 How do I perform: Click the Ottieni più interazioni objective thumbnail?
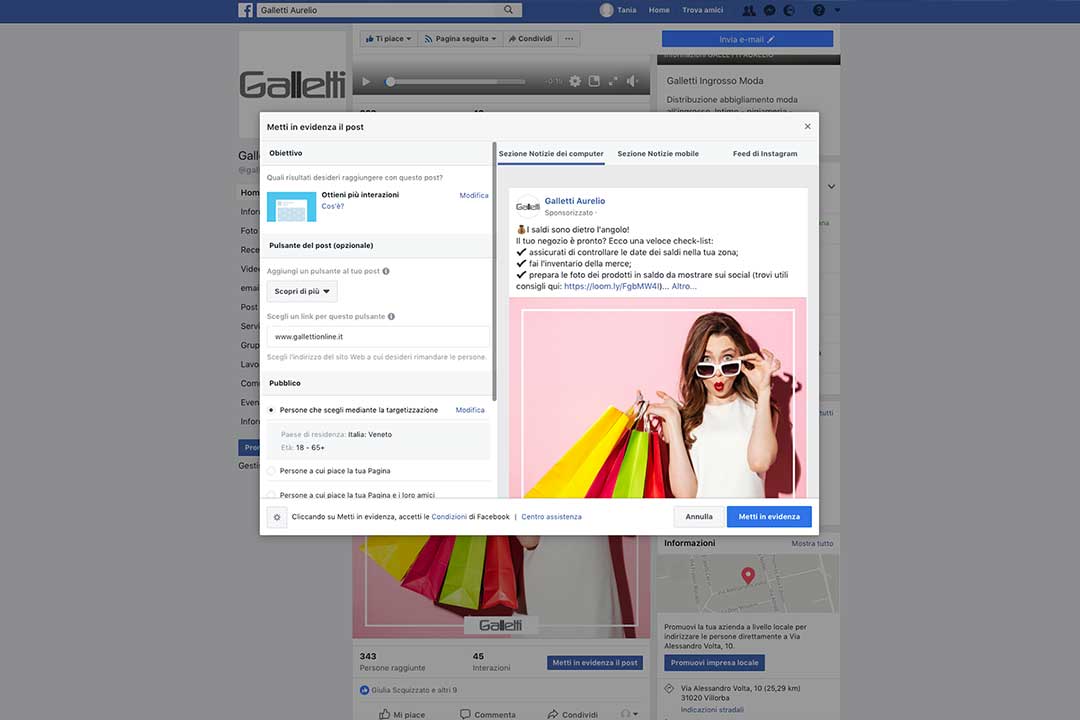coord(291,206)
